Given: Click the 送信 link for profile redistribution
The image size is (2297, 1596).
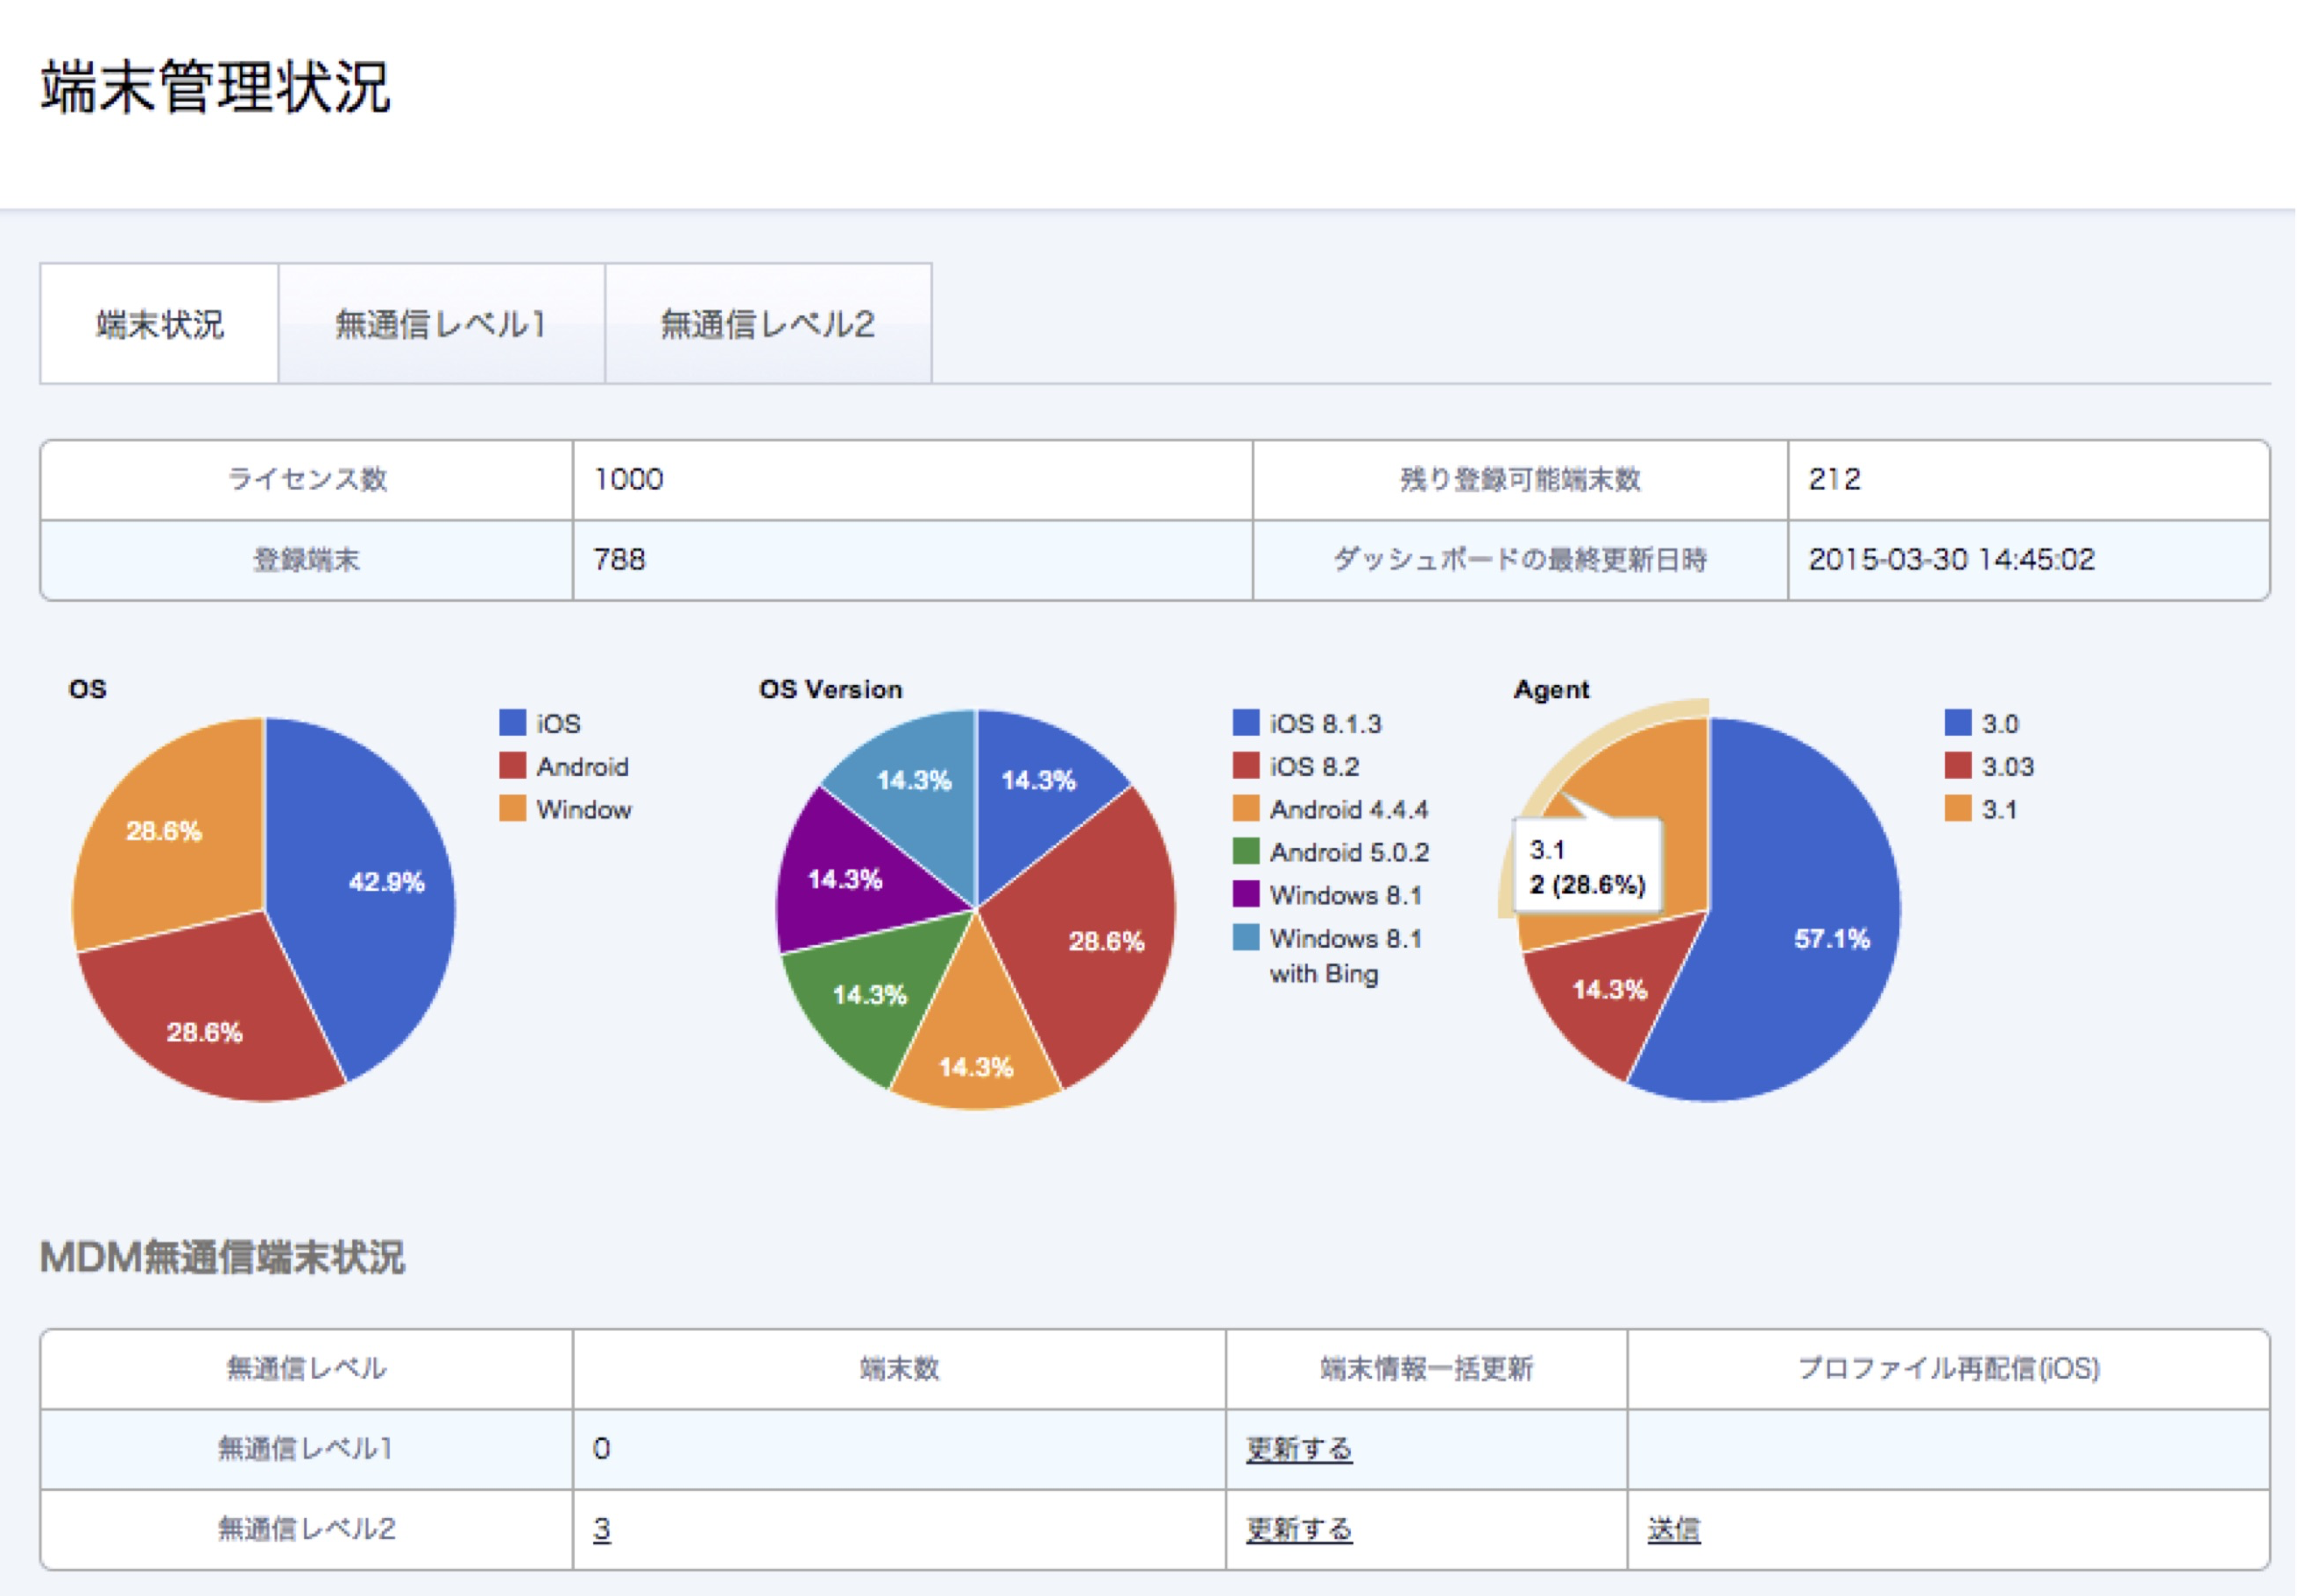Looking at the screenshot, I should (x=1674, y=1529).
